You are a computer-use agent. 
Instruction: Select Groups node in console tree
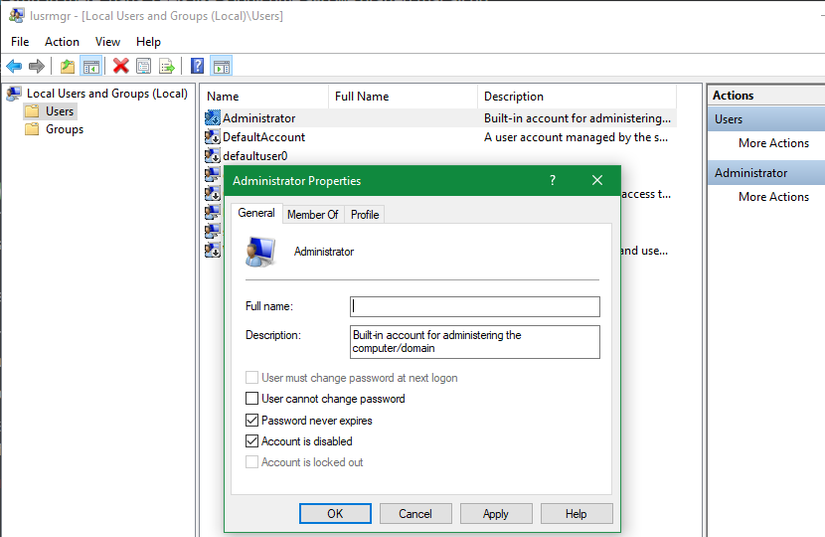[x=64, y=129]
